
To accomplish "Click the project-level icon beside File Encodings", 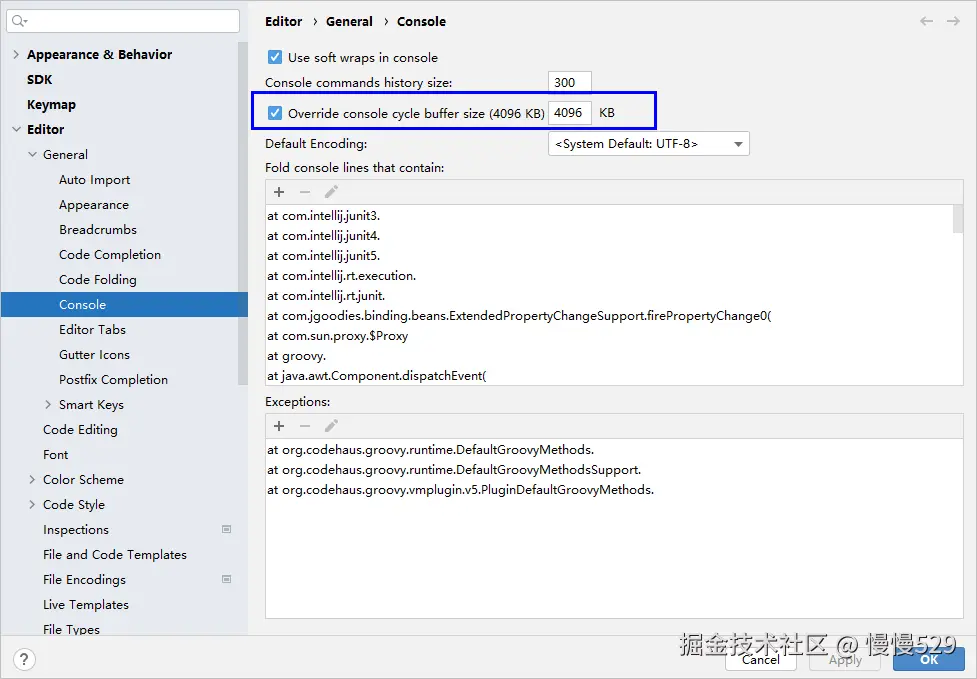I will (x=227, y=579).
